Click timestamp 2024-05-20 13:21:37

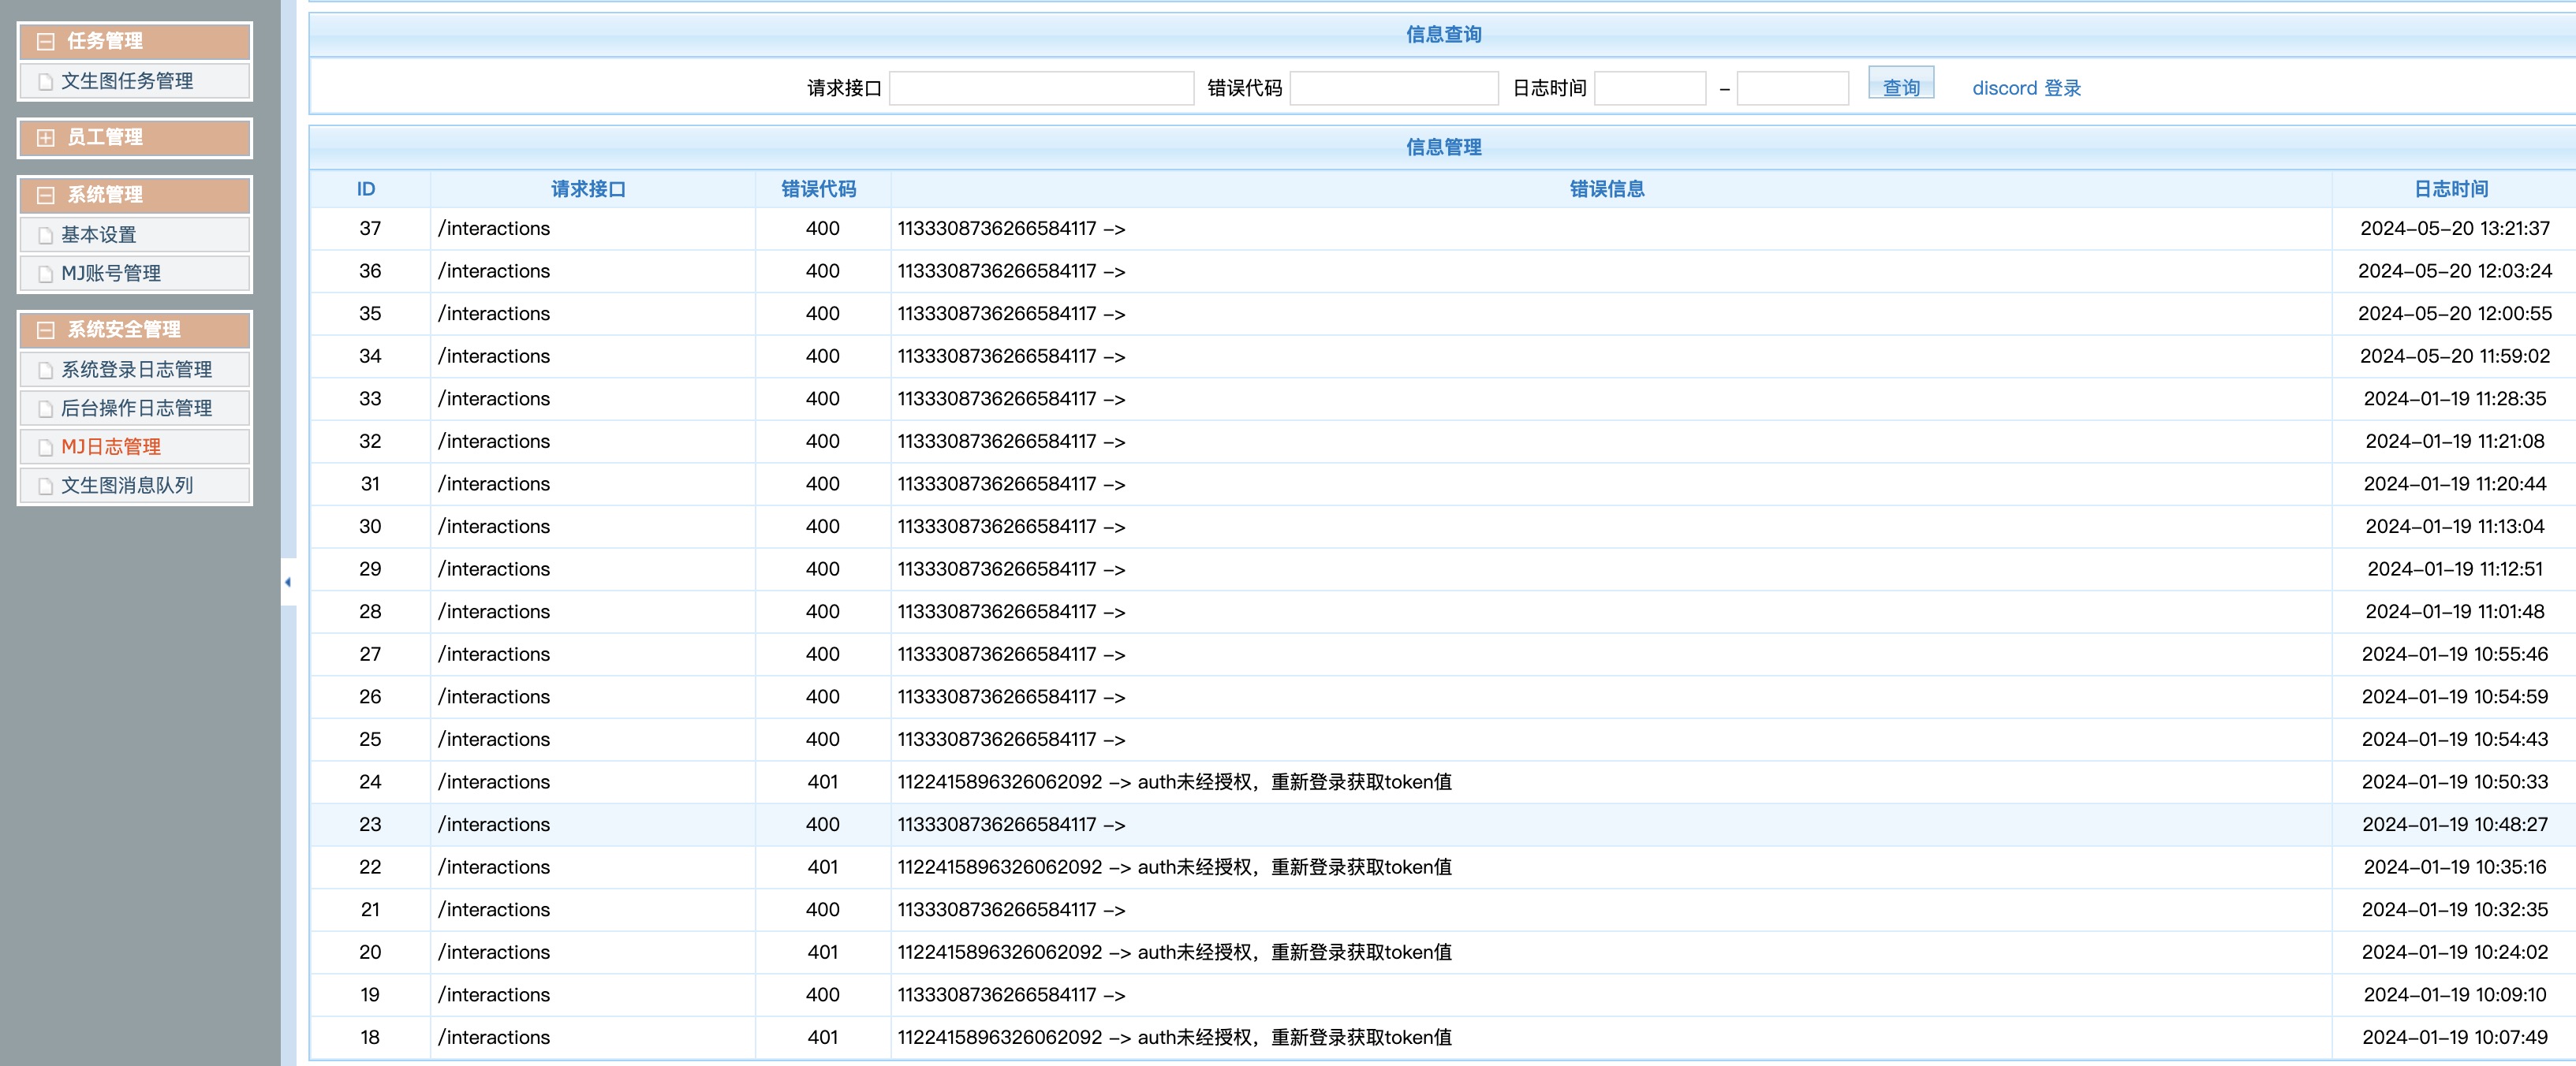[x=2455, y=229]
